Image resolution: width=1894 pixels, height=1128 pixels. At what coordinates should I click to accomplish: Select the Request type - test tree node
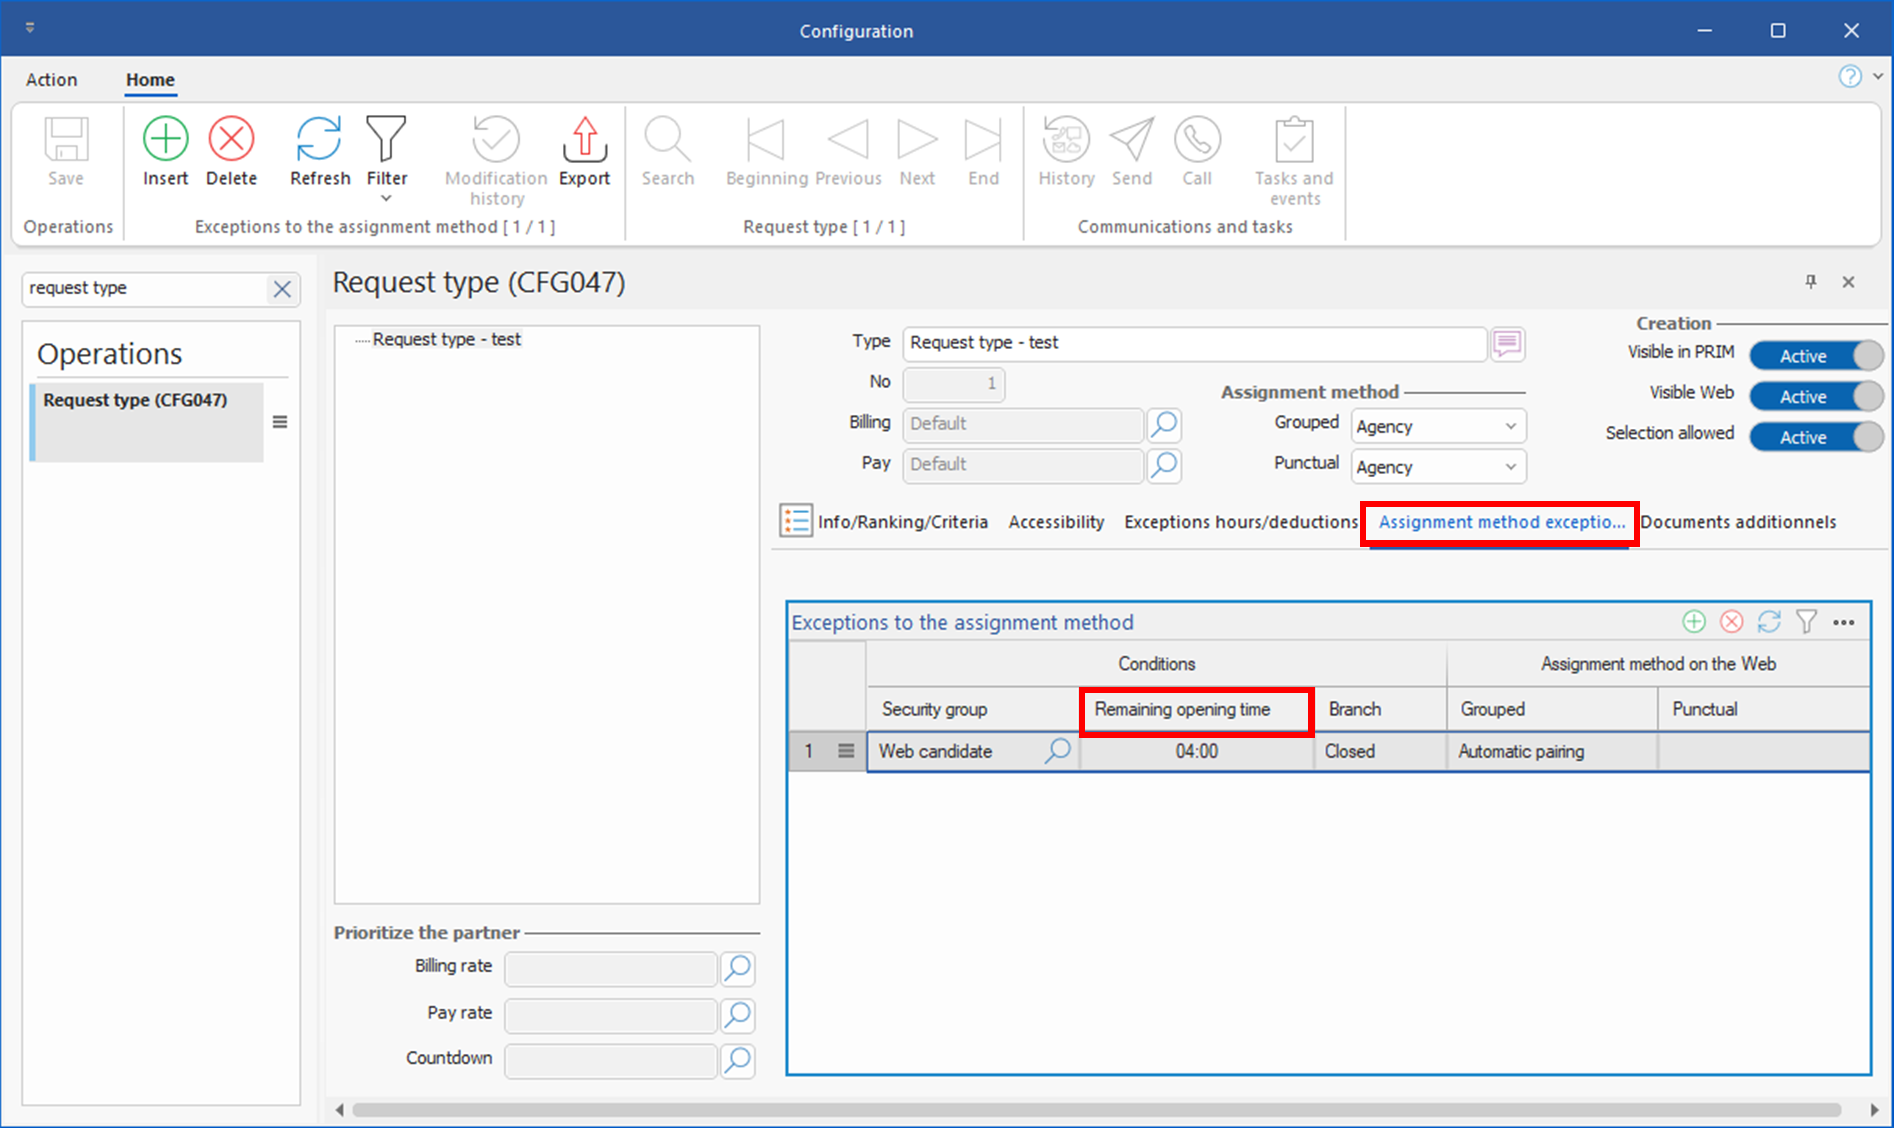click(446, 340)
